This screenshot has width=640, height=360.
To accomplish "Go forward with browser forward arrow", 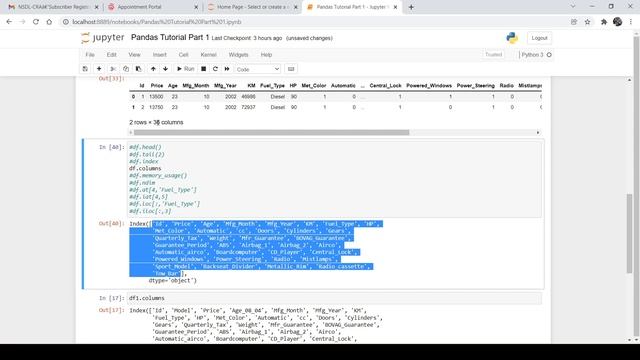I will coord(22,22).
